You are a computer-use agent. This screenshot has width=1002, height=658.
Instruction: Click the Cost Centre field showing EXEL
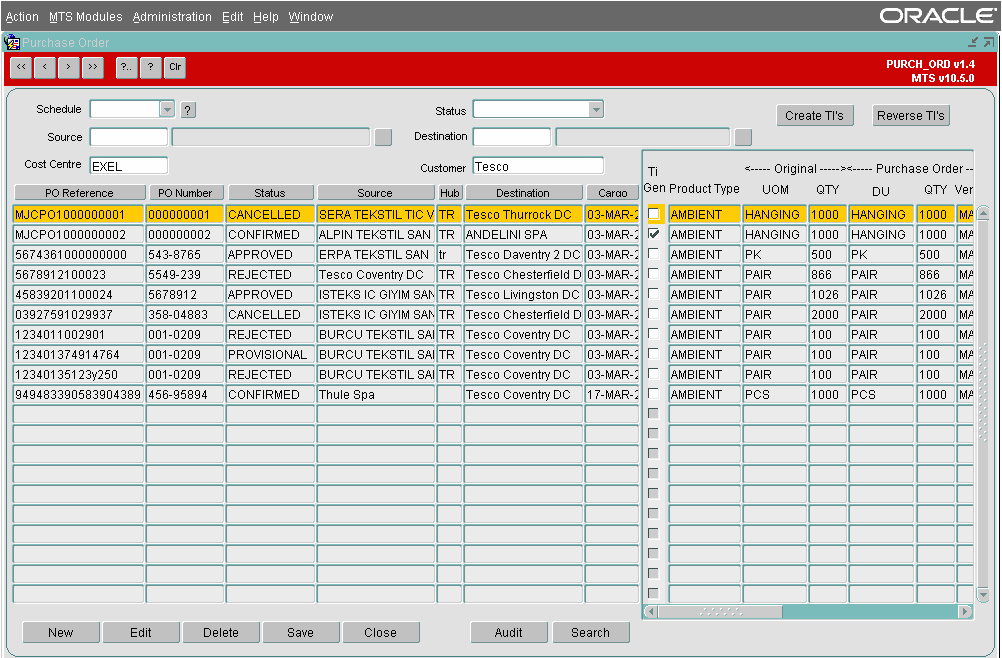[x=129, y=166]
